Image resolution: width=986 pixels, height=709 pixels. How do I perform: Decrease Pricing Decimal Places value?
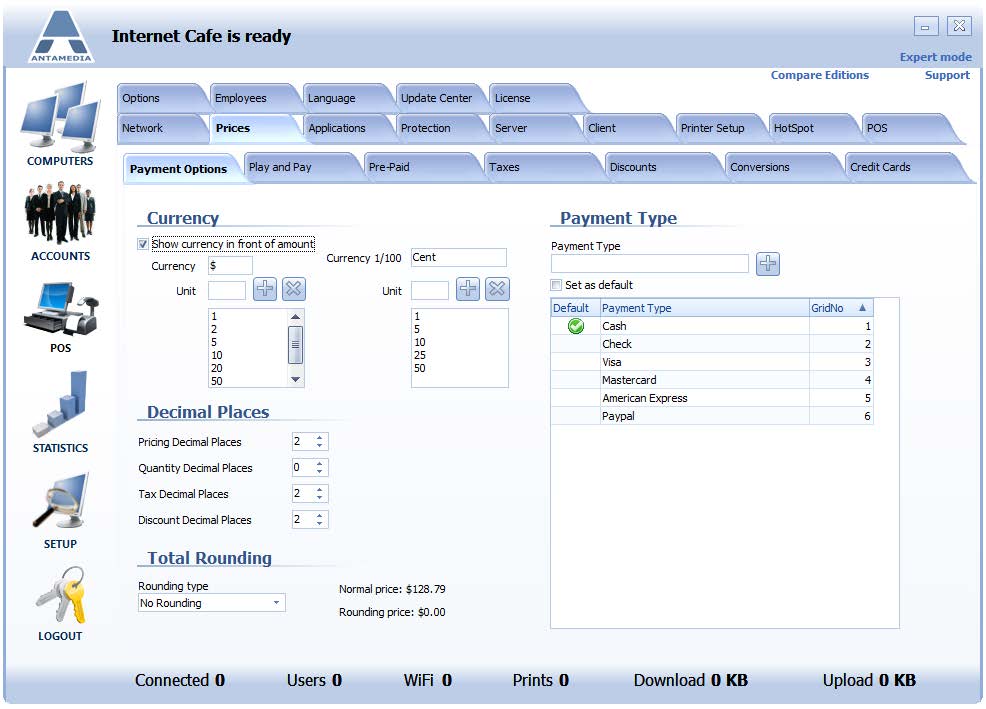click(319, 446)
